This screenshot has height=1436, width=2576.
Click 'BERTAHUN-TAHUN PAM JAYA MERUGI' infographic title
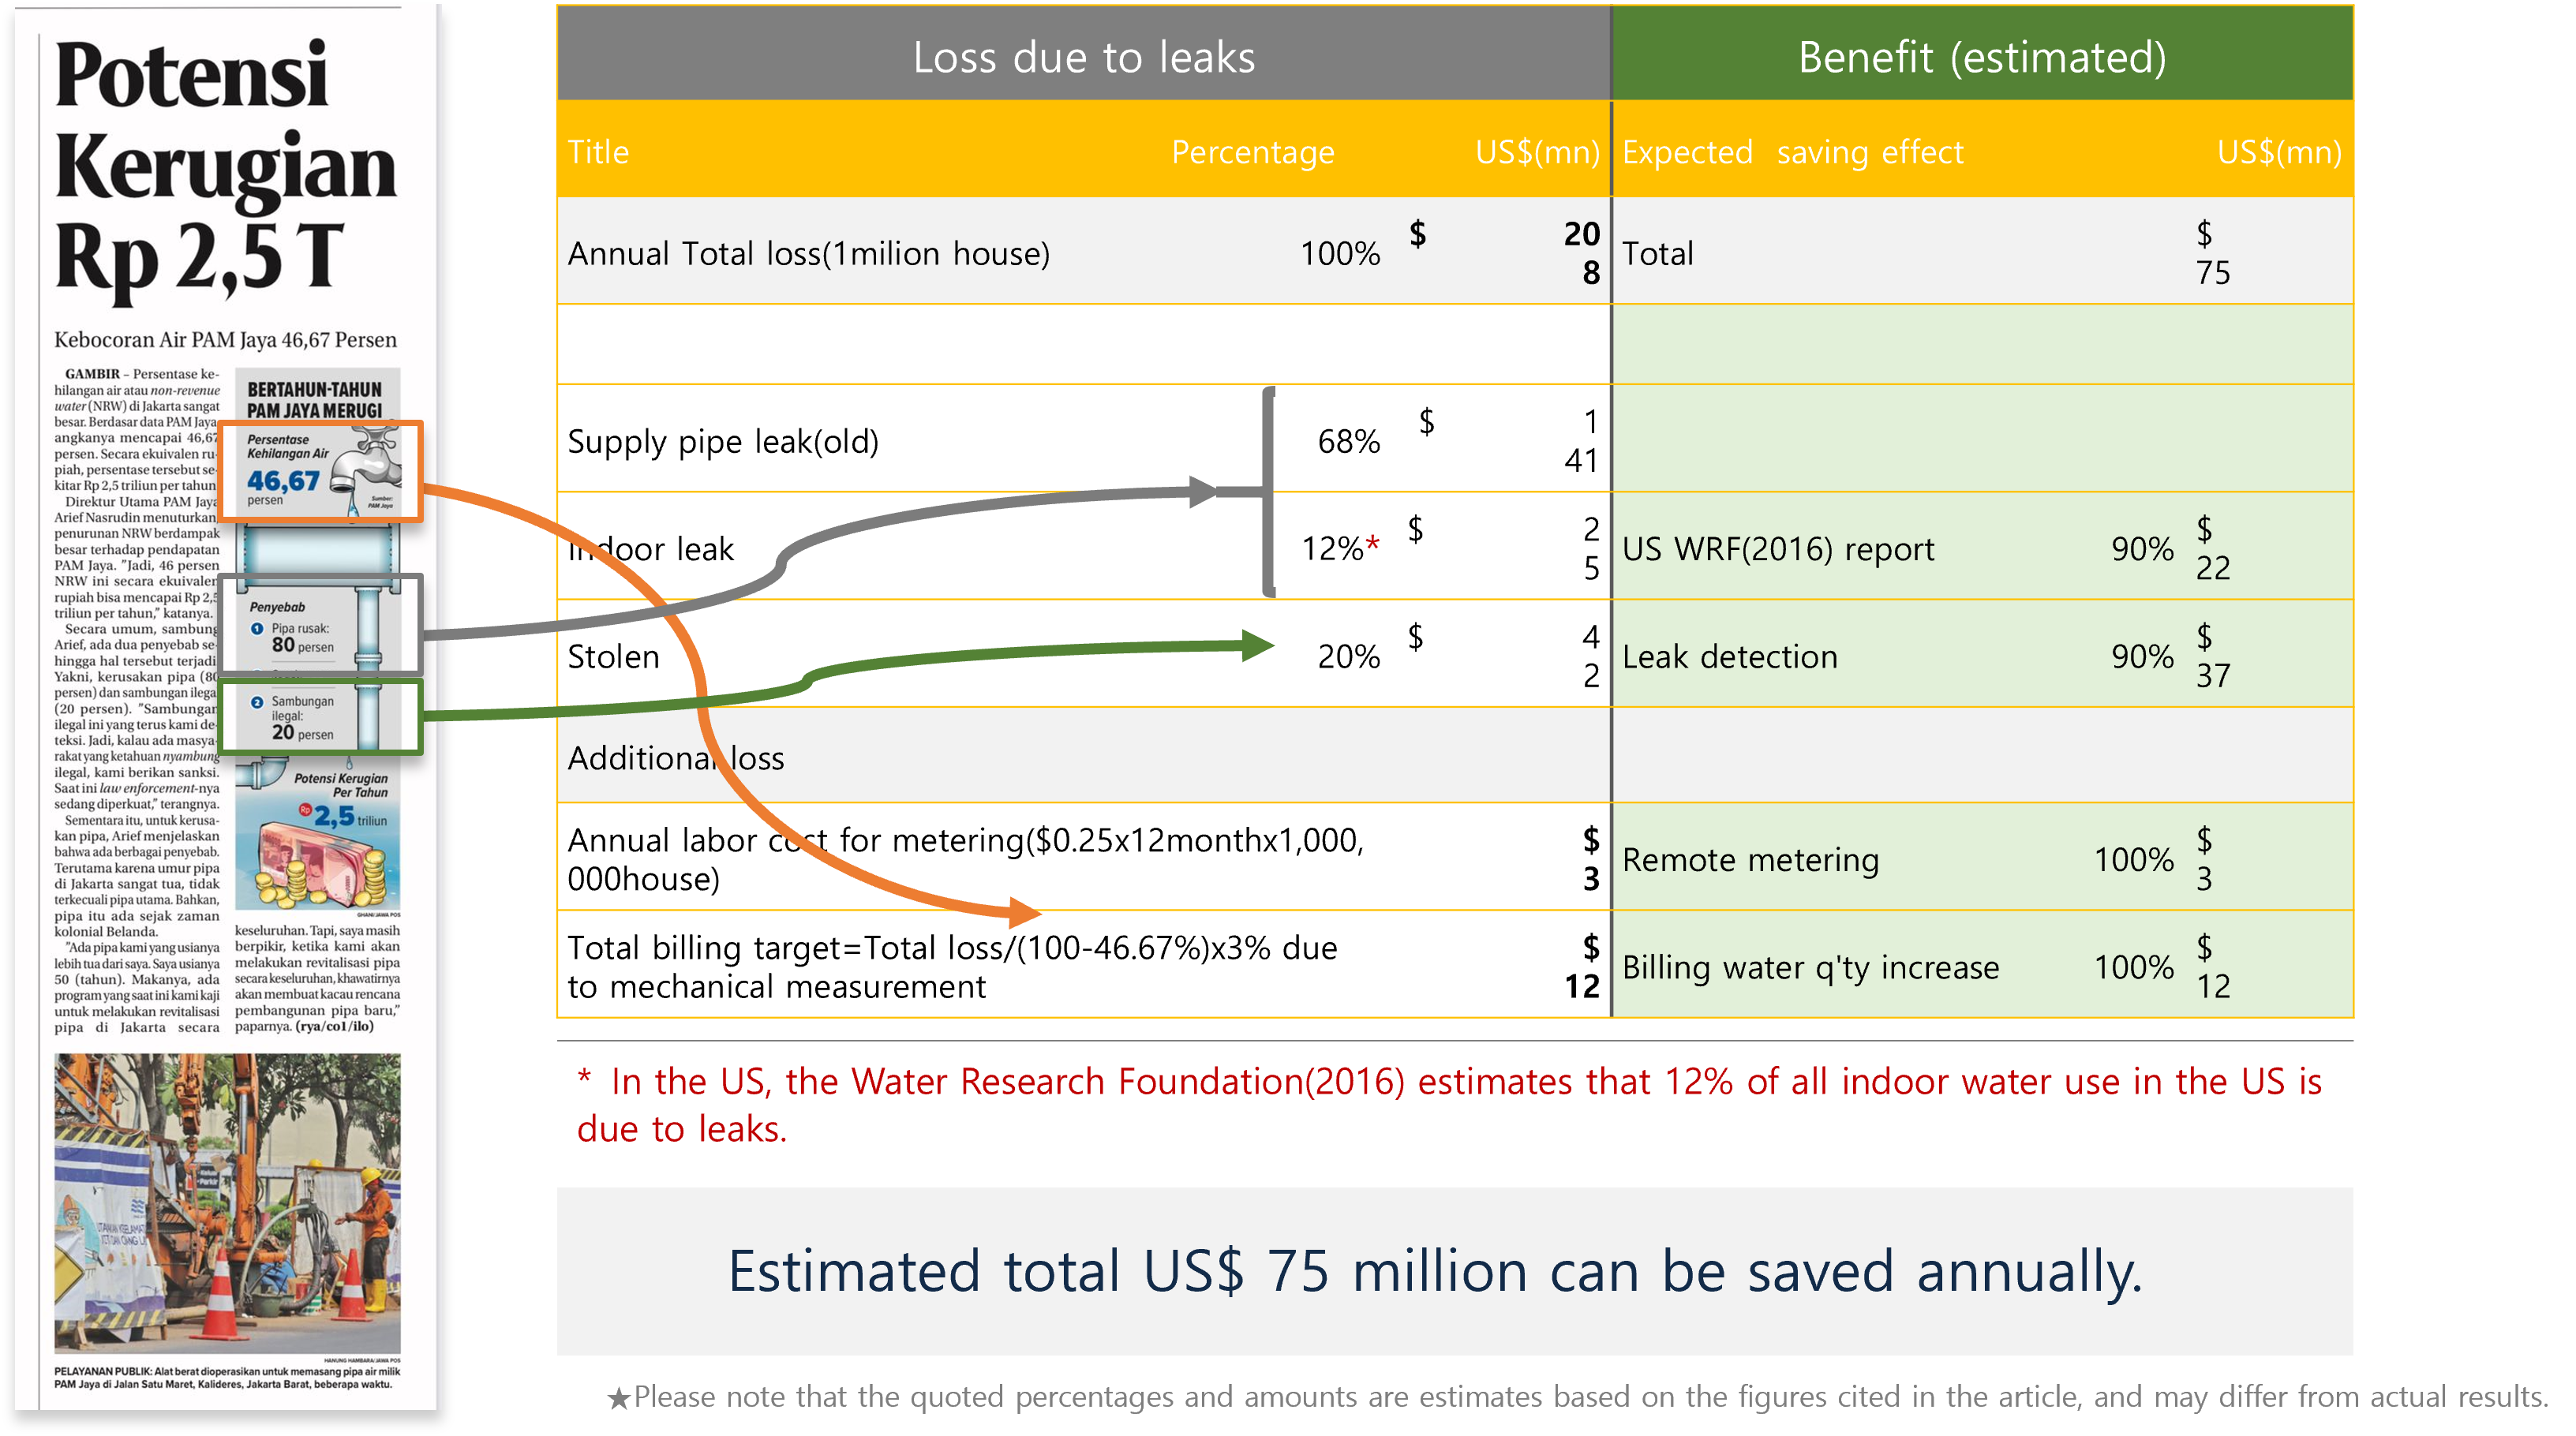[x=314, y=399]
